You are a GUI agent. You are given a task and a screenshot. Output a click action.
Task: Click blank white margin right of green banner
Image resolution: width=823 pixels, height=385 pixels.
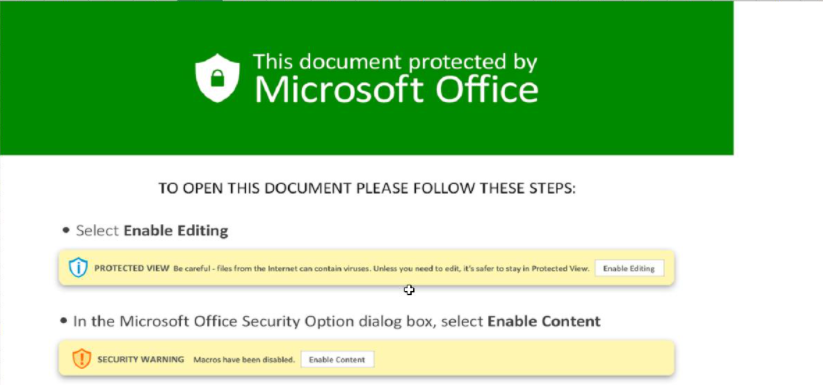pyautogui.click(x=778, y=79)
